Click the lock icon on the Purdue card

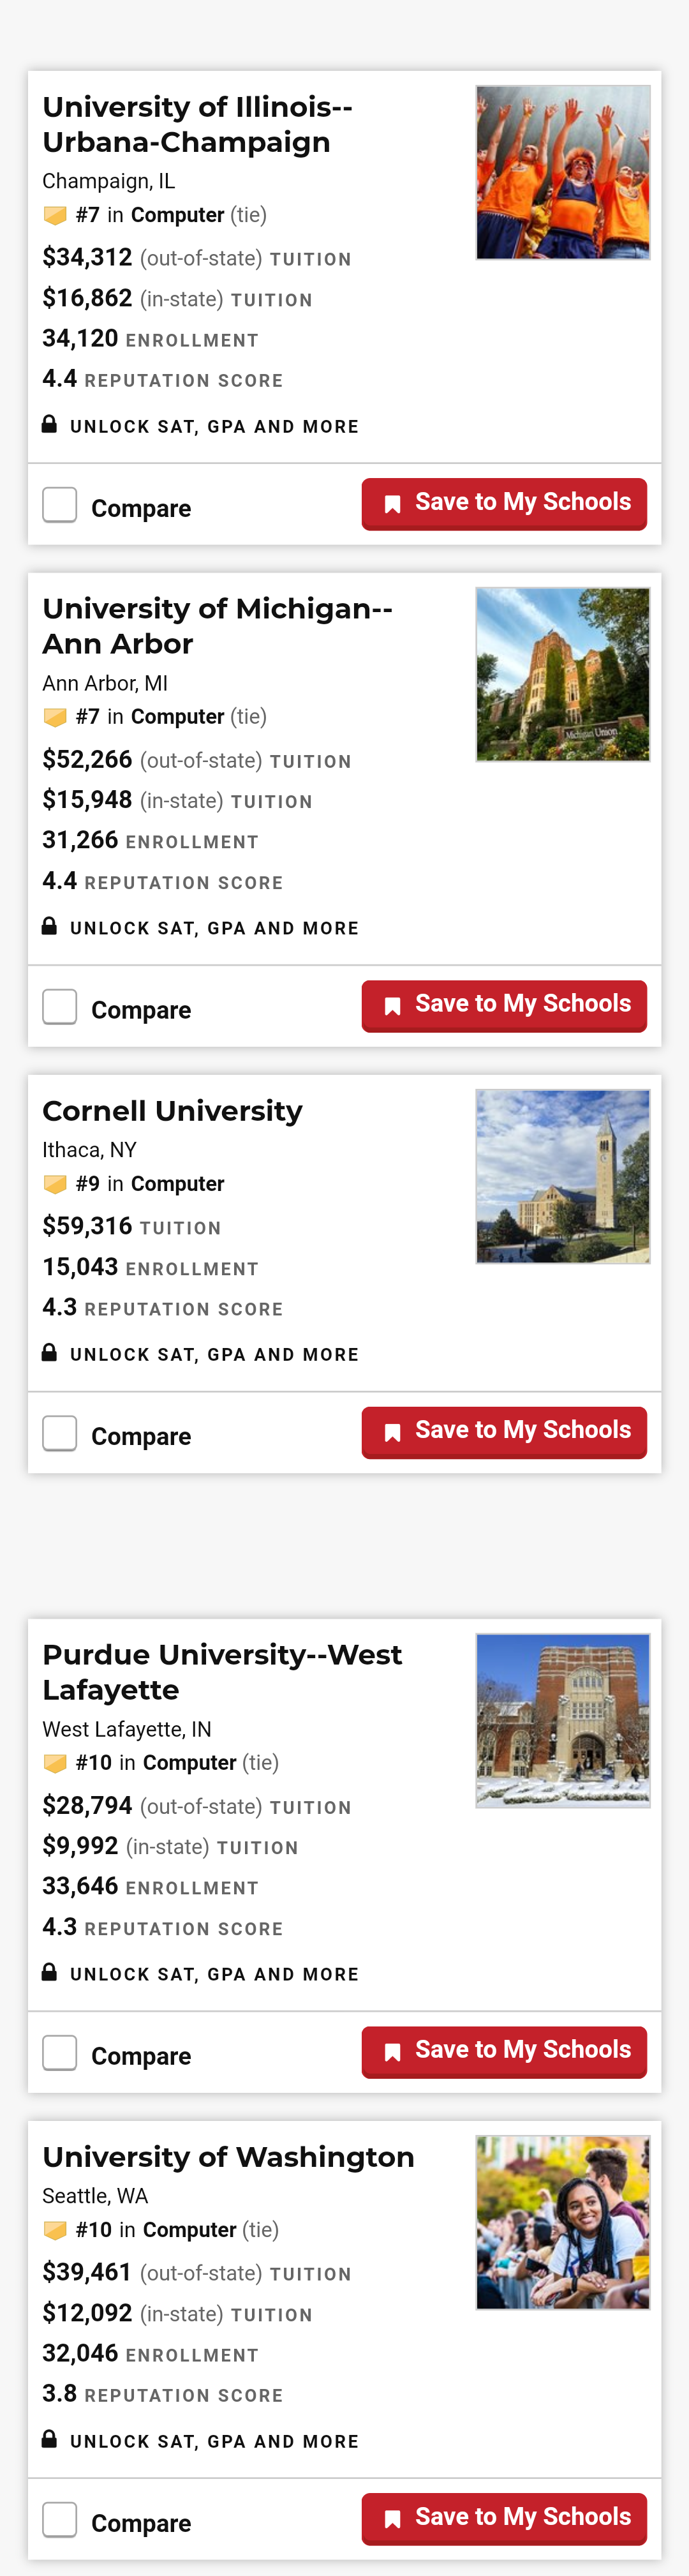tap(49, 1972)
